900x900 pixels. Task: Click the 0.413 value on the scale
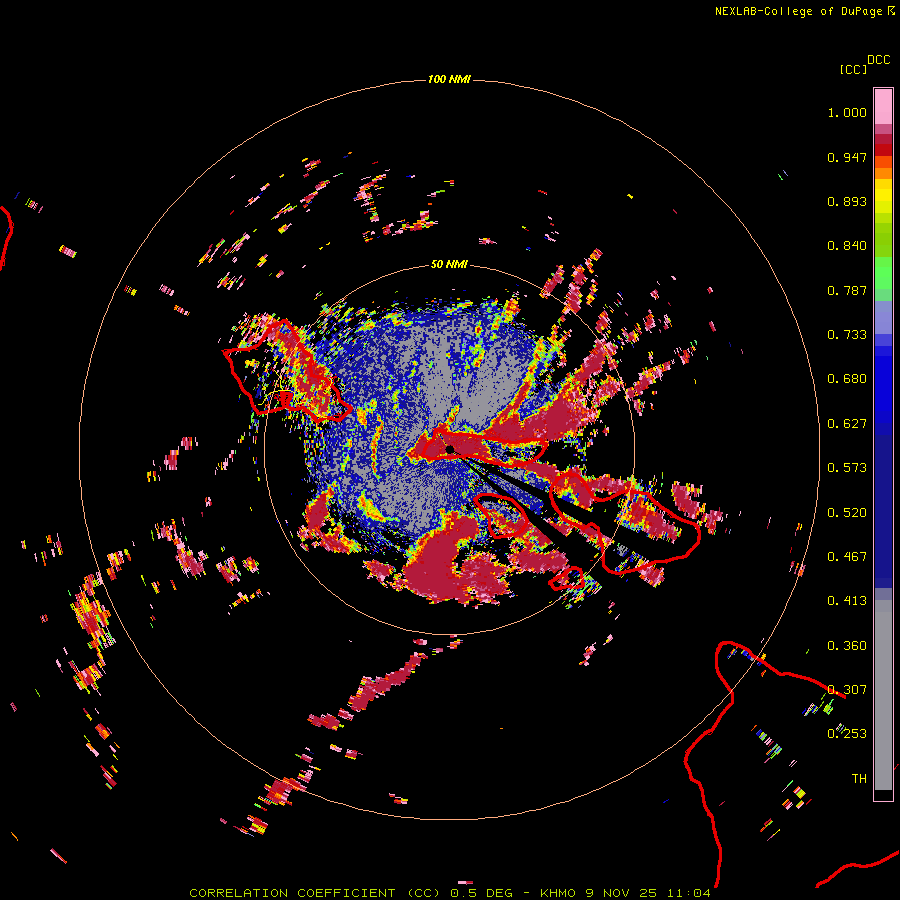(x=847, y=601)
